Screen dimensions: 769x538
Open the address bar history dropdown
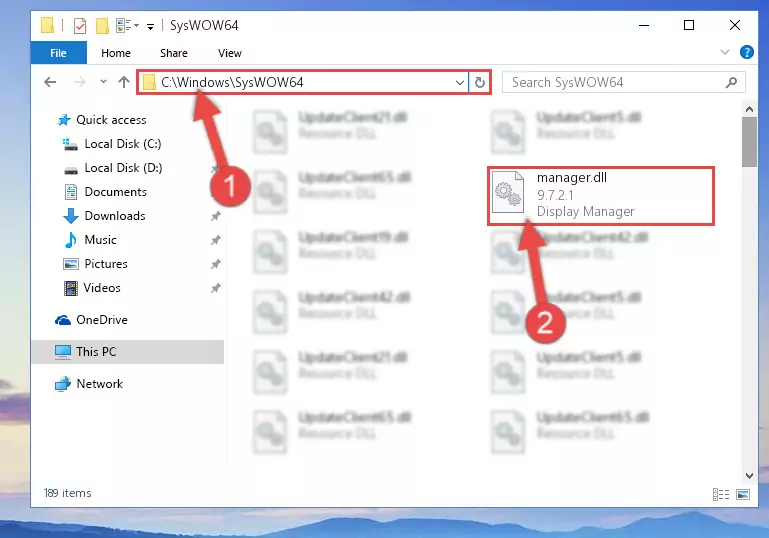pyautogui.click(x=460, y=82)
